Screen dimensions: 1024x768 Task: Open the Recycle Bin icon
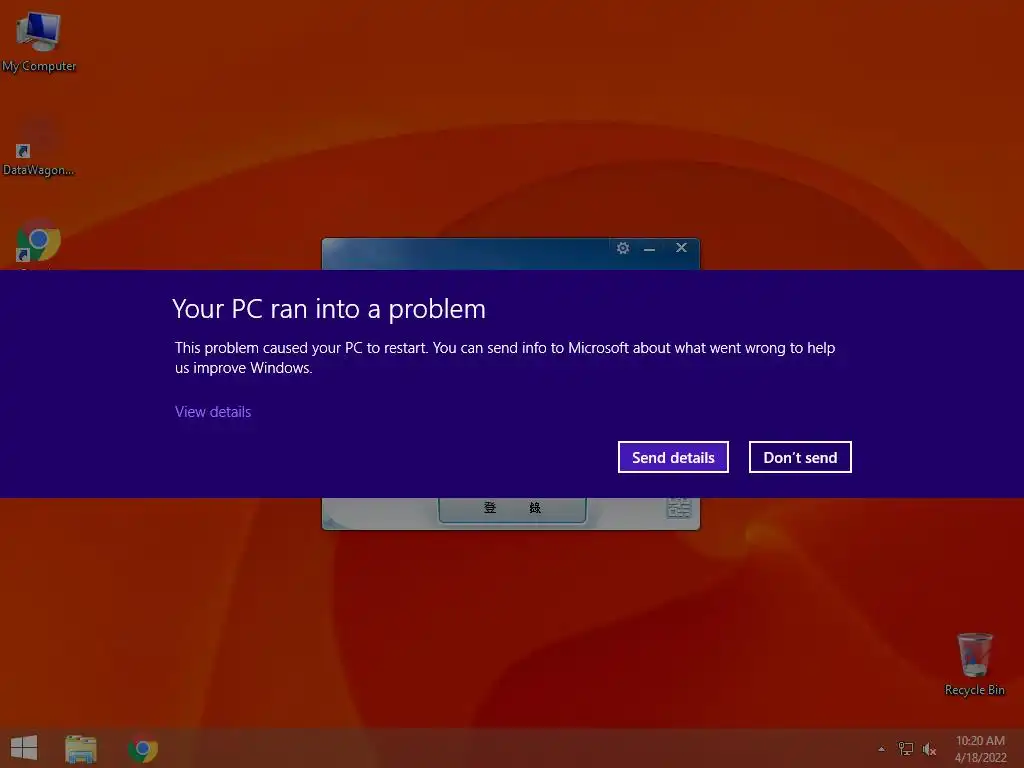[x=974, y=664]
